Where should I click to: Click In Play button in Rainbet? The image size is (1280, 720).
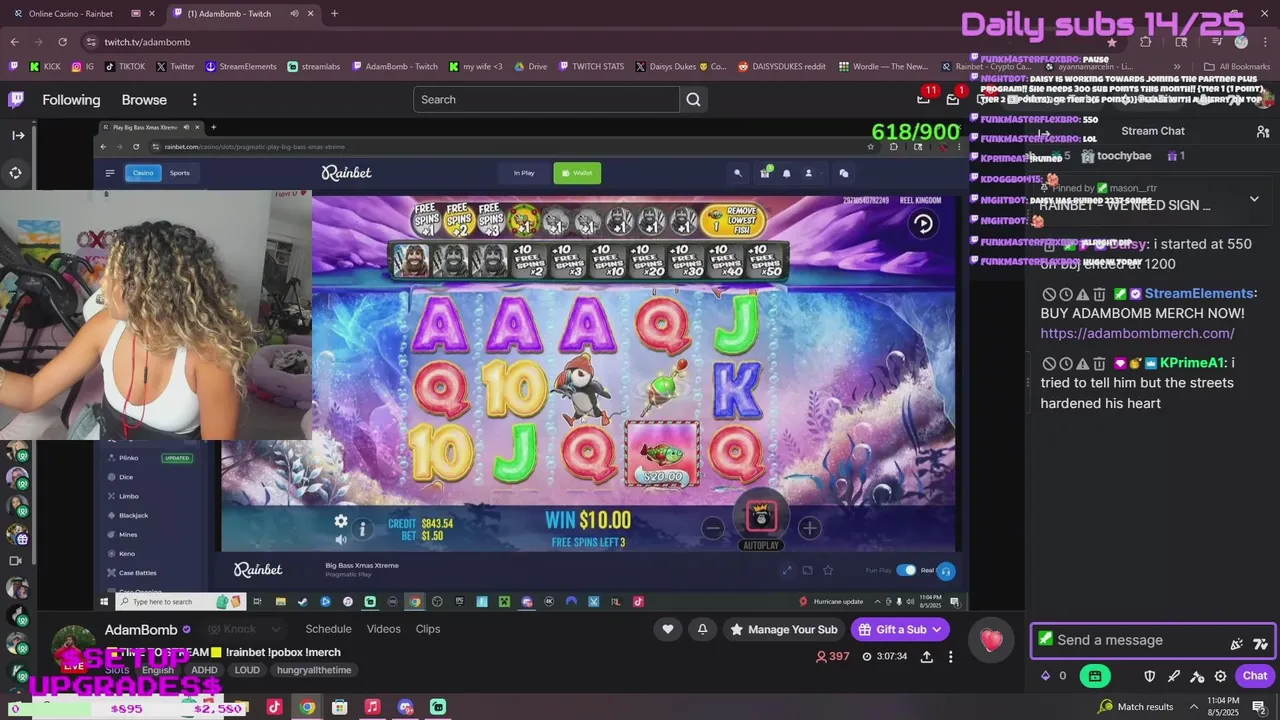524,173
